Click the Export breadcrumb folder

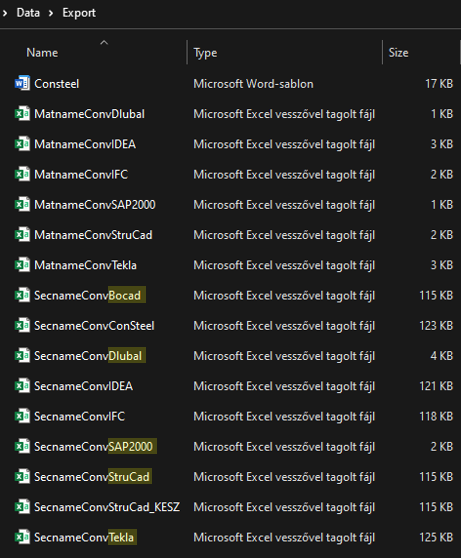[x=79, y=13]
